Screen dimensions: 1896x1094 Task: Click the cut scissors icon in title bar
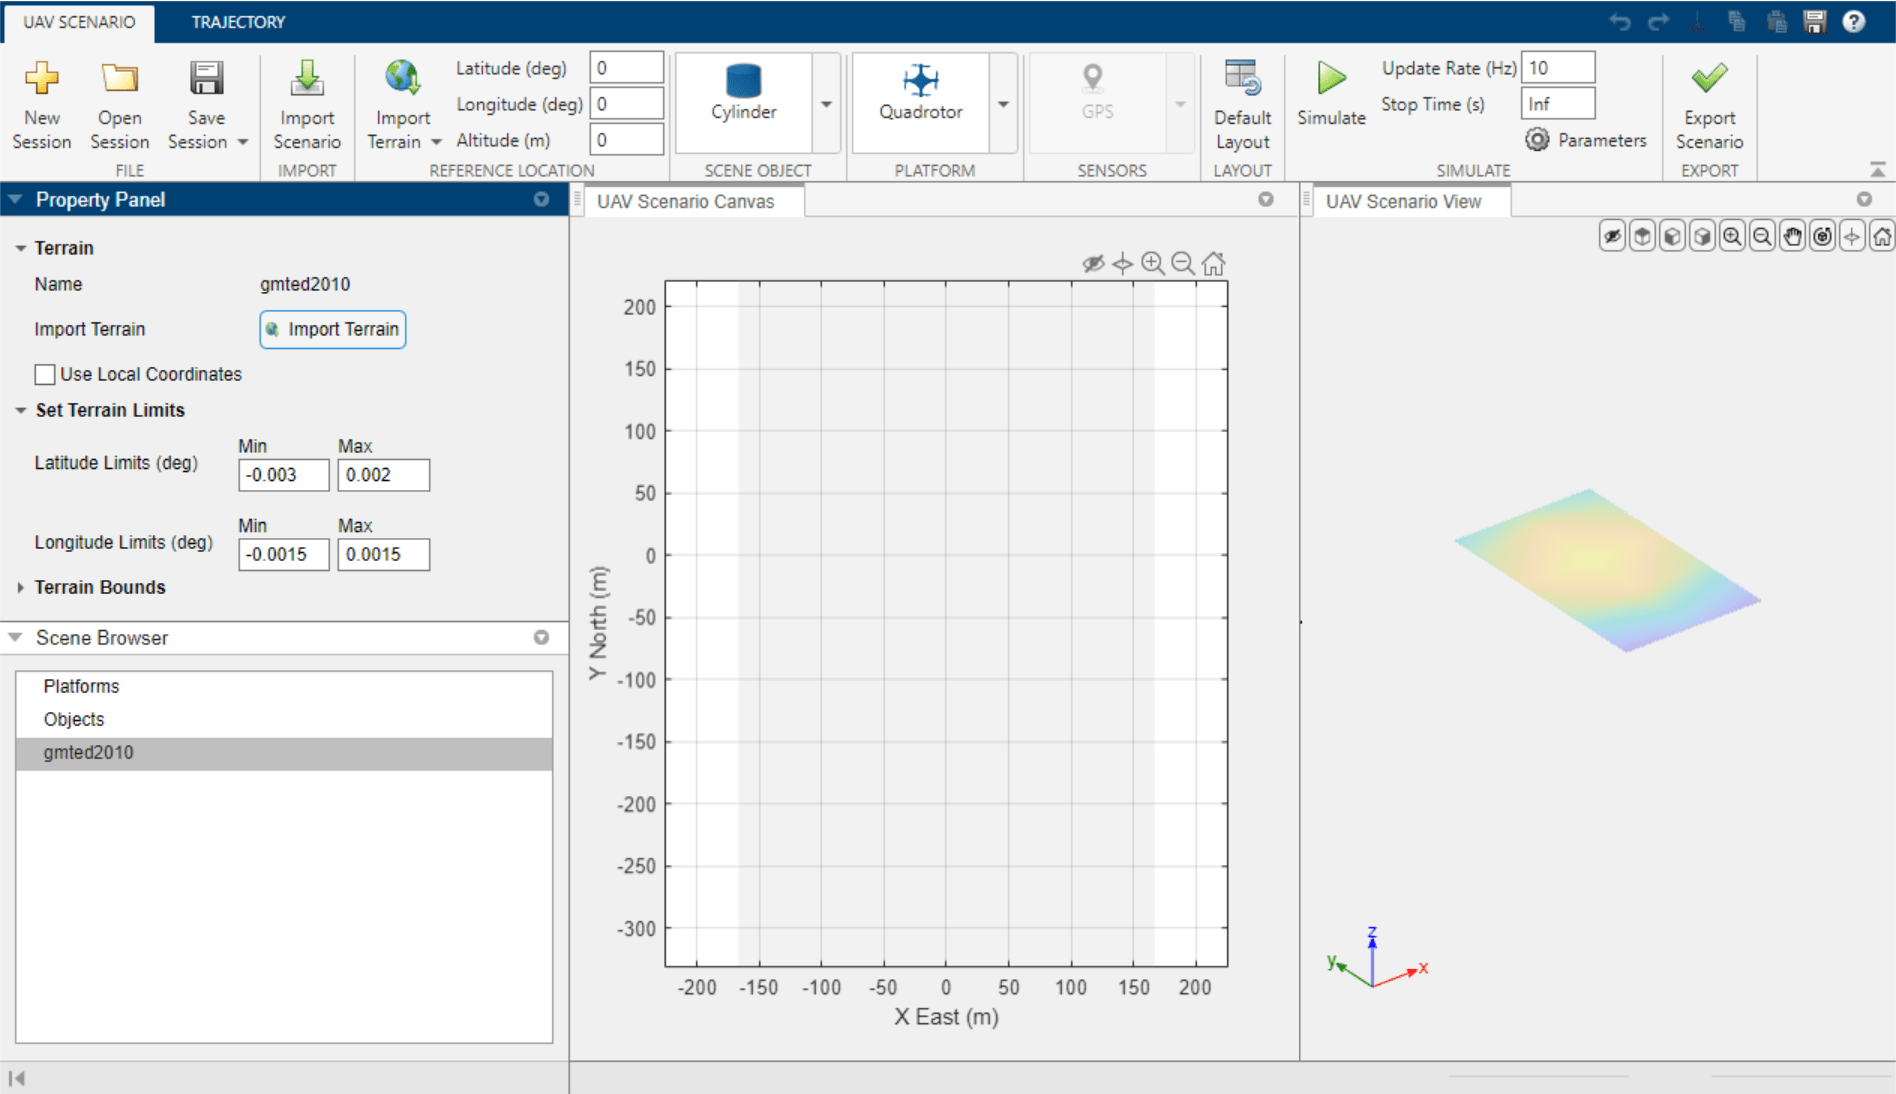(x=1698, y=22)
